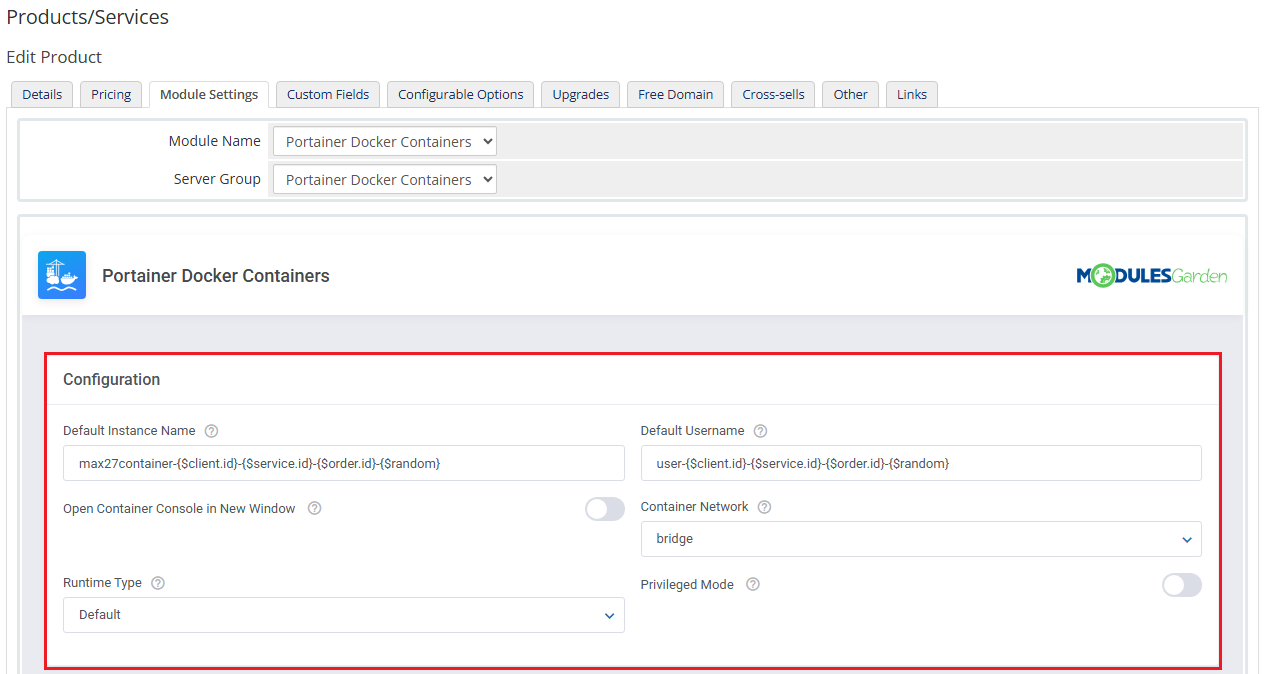Viewport: 1266px width, 674px height.
Task: Click the Portainer Docker Containers panel title
Action: click(216, 276)
